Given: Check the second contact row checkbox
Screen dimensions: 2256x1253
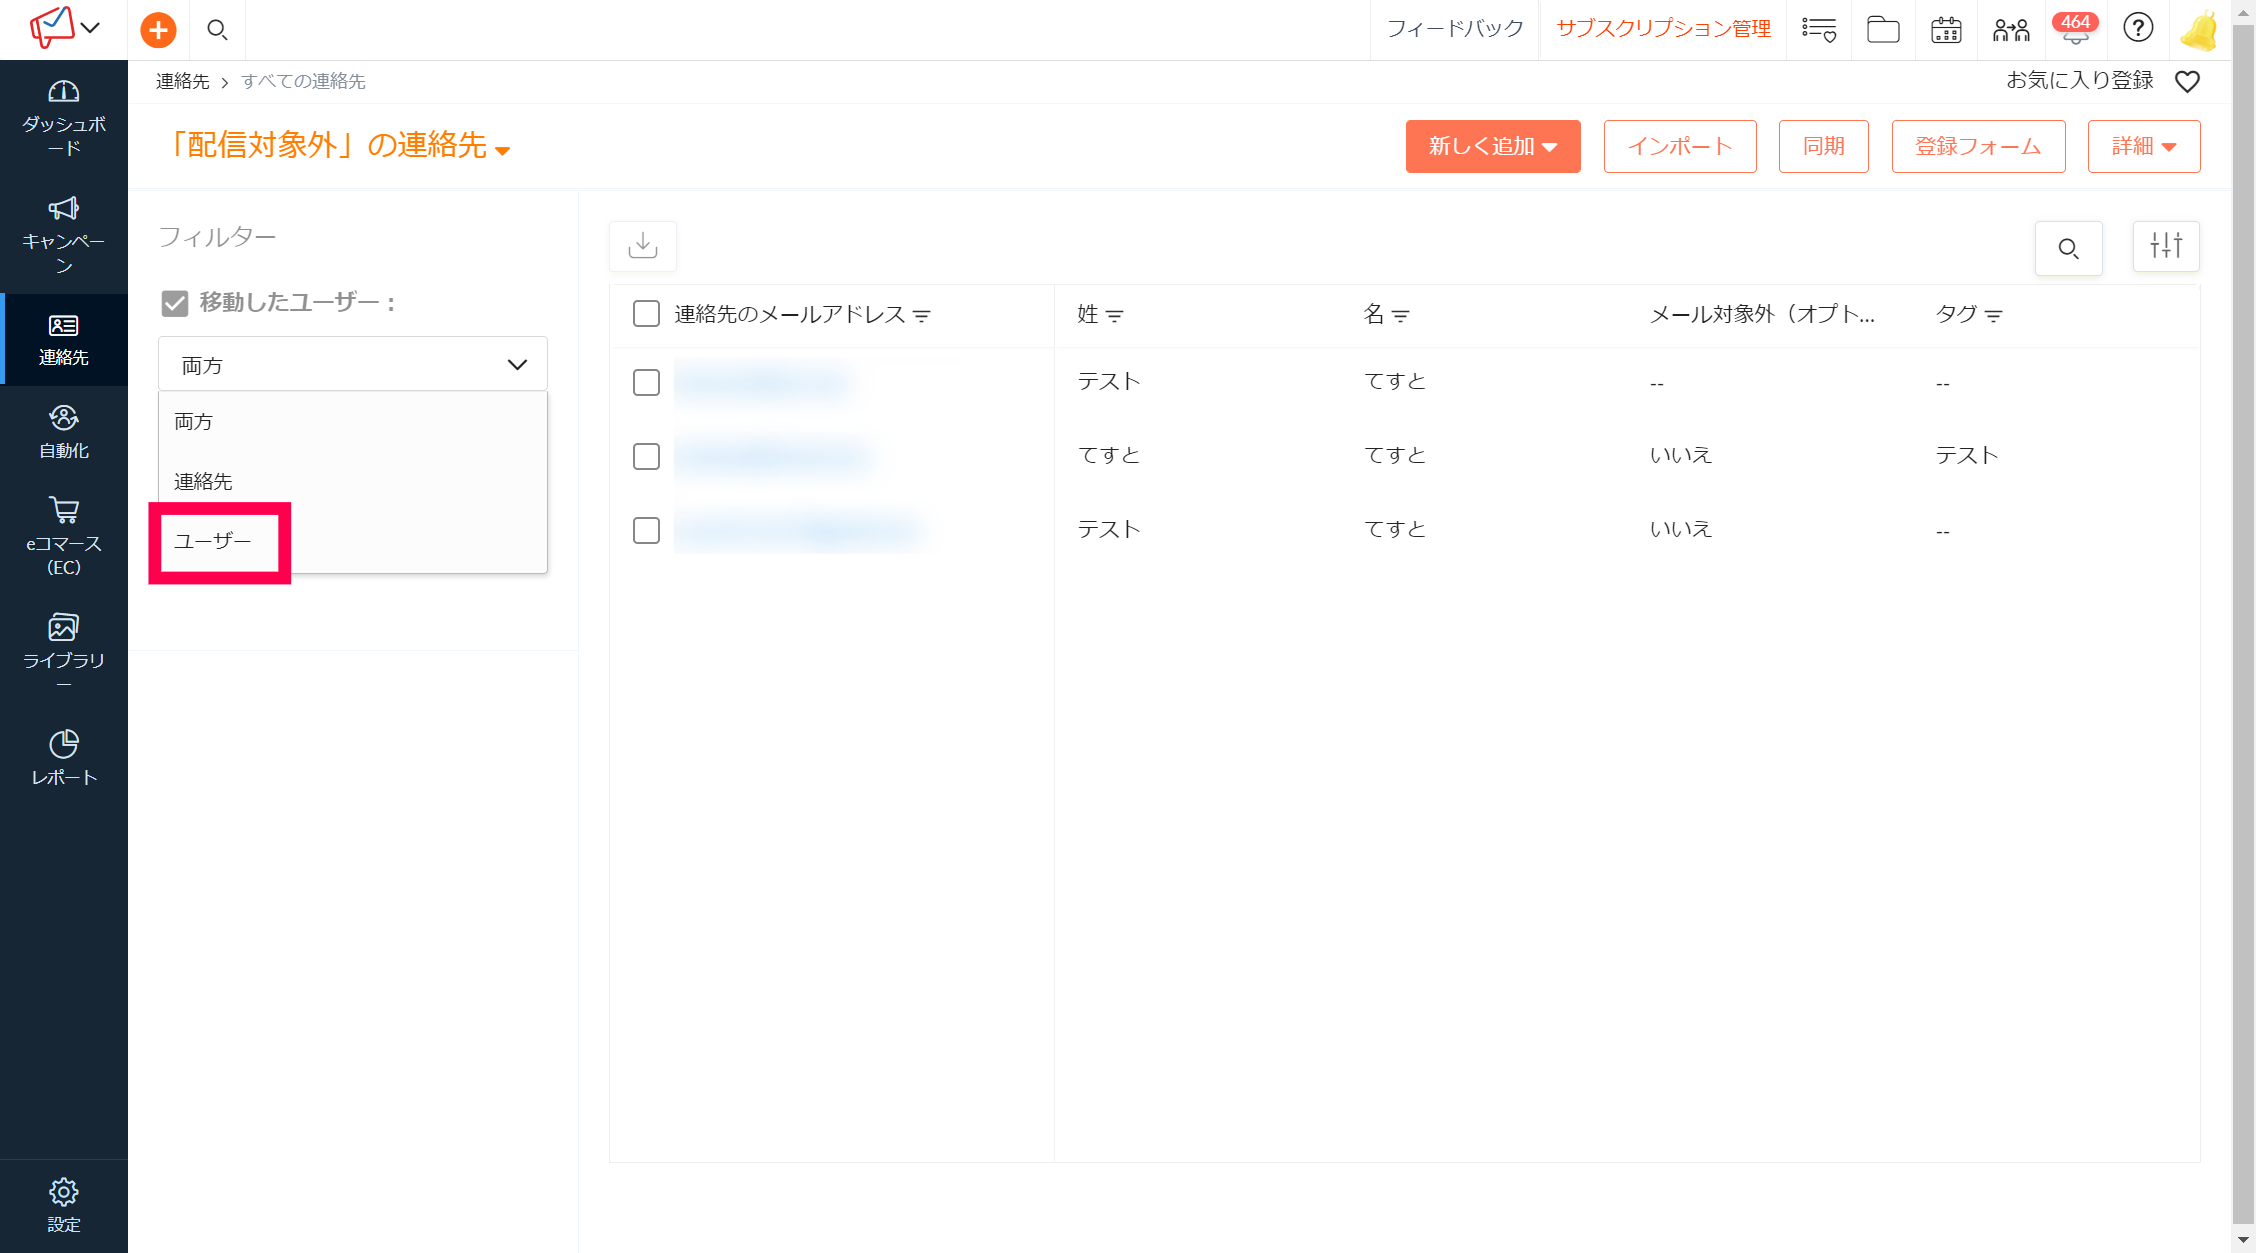Looking at the screenshot, I should click(646, 456).
